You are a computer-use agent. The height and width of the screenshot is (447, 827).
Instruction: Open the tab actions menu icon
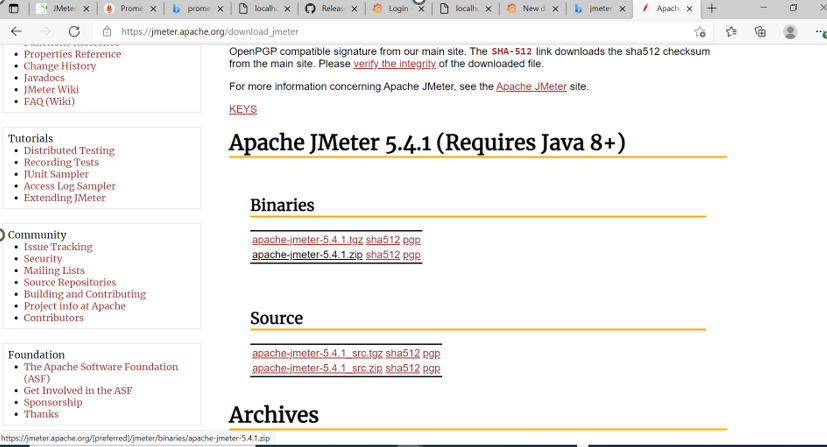point(14,9)
